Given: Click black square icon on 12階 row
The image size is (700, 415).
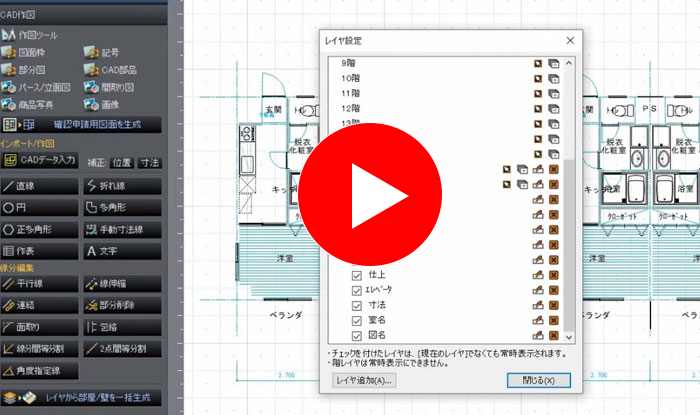Looking at the screenshot, I should [538, 109].
